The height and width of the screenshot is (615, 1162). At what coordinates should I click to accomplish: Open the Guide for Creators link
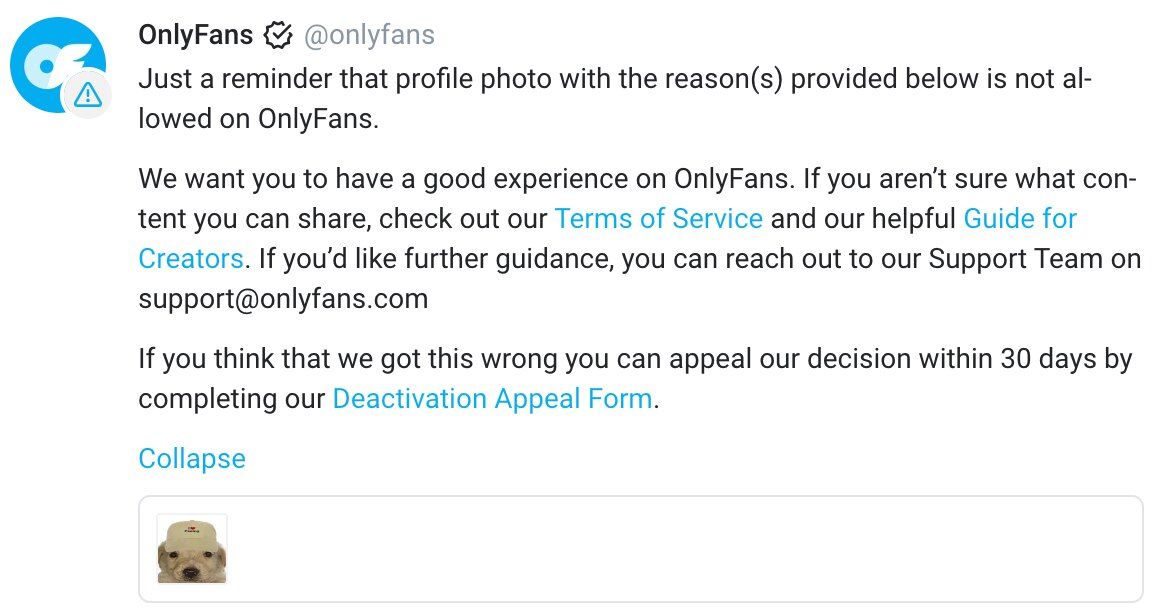coord(1019,218)
